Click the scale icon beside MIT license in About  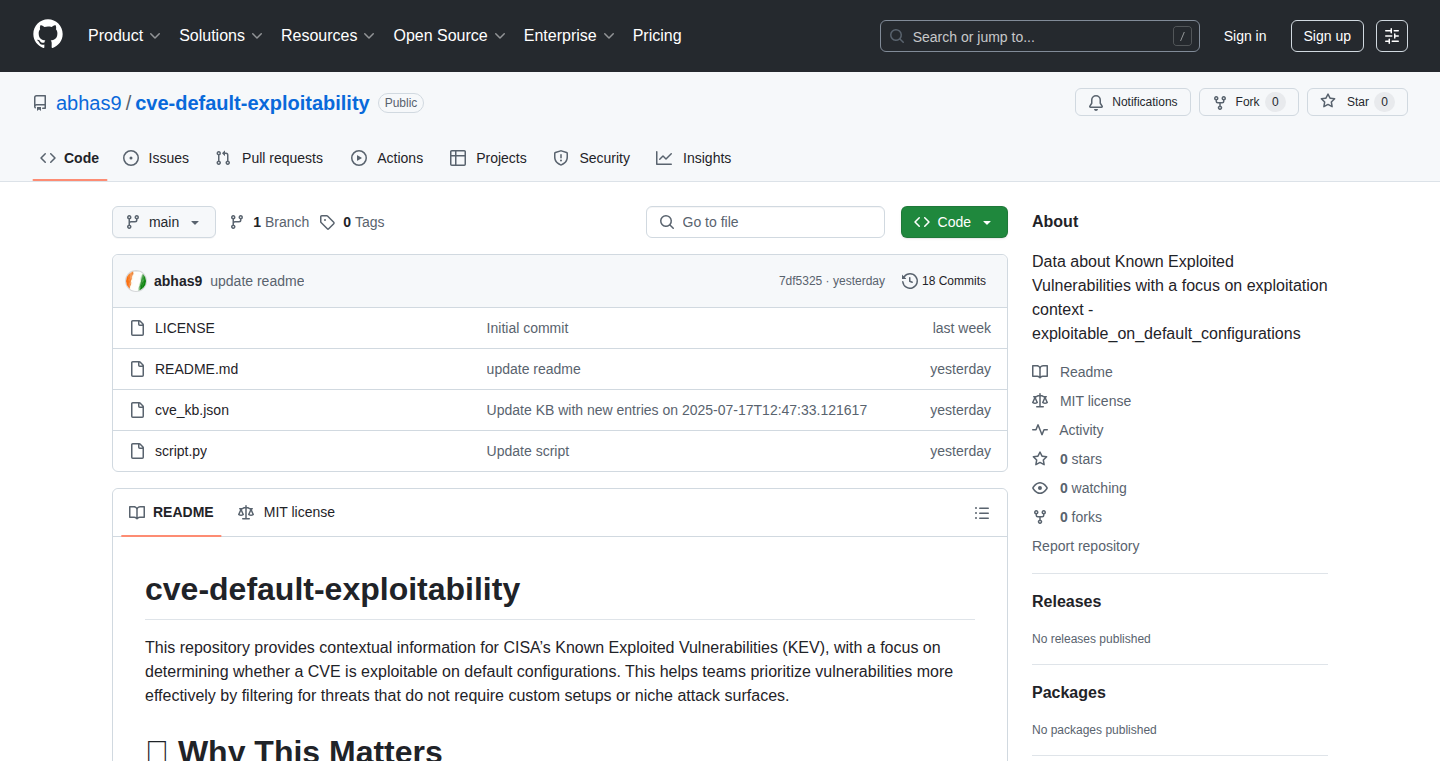point(1040,401)
